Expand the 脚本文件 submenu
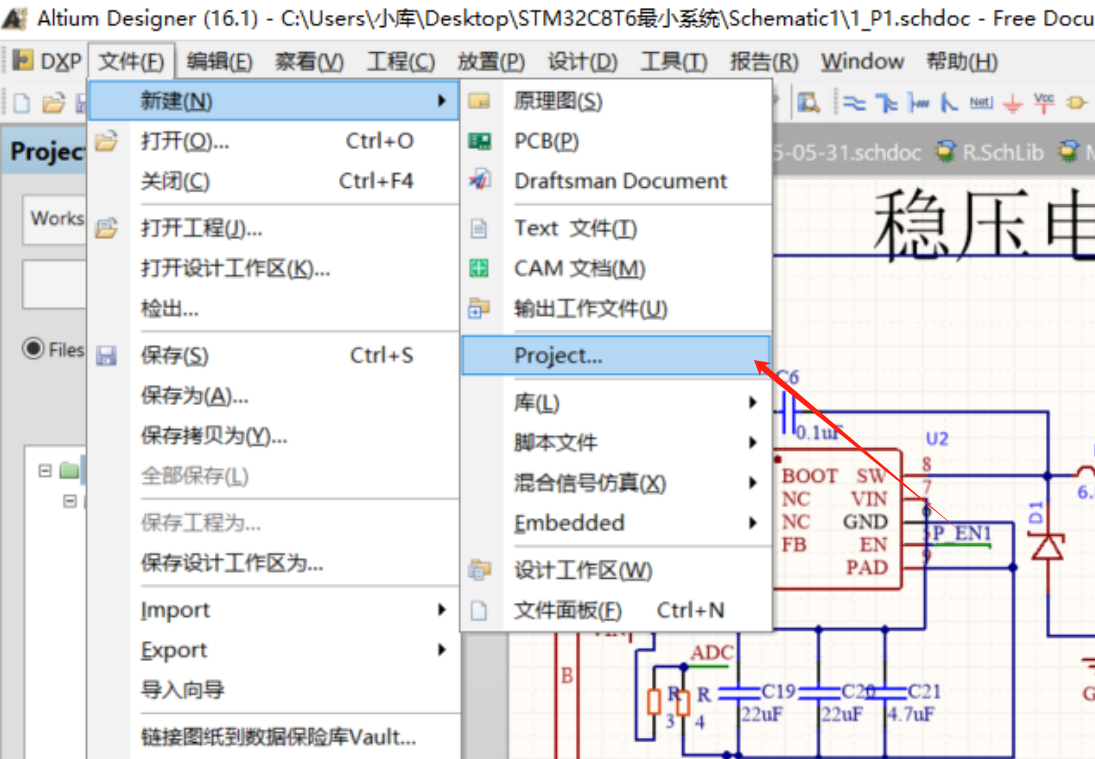Screen dimensions: 1095x759 (x=752, y=442)
